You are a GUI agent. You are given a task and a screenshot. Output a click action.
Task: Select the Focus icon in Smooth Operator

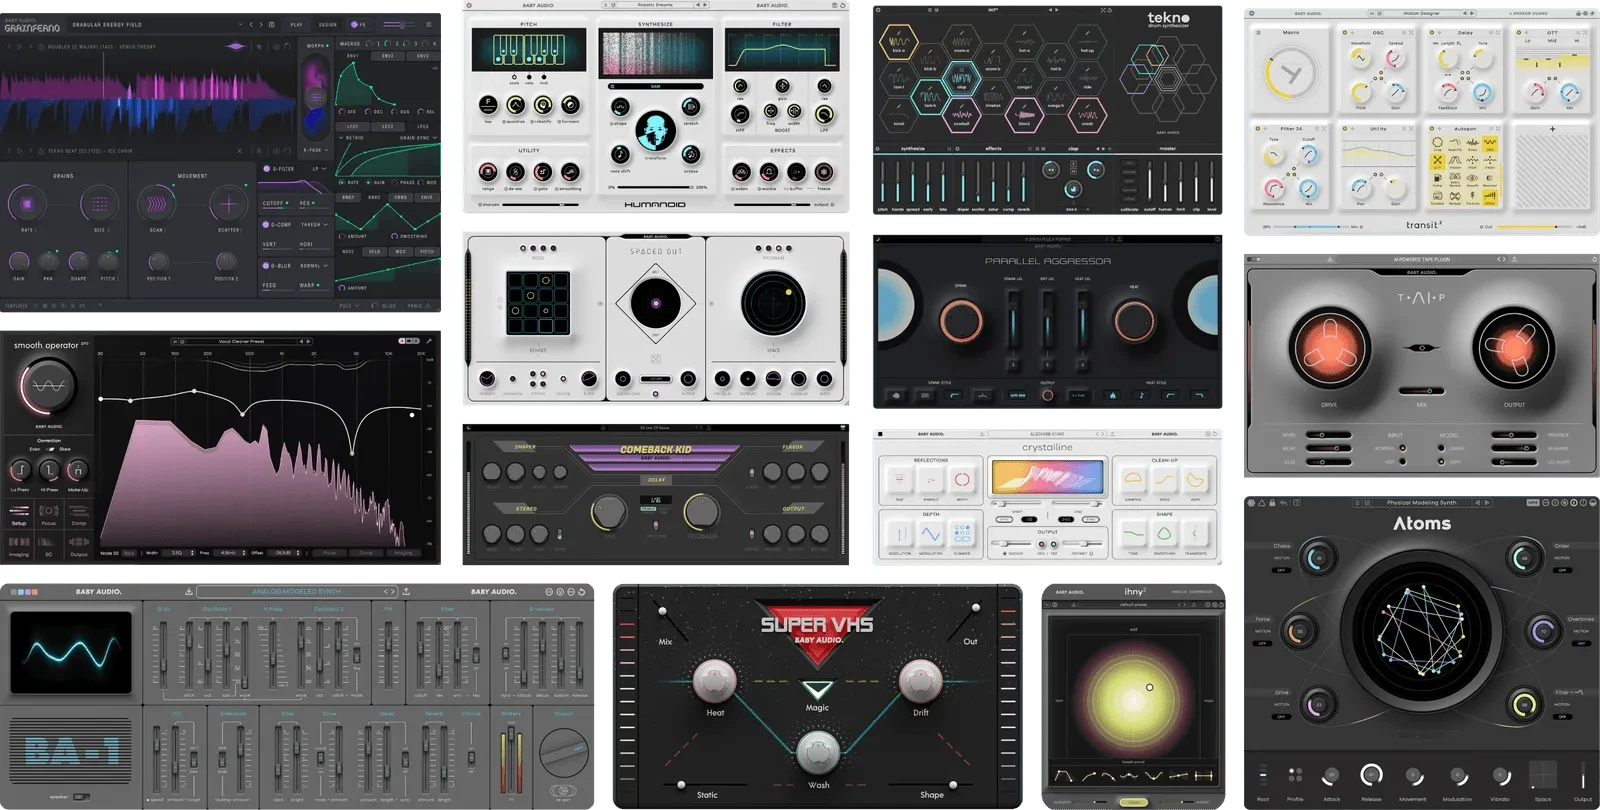tap(48, 511)
